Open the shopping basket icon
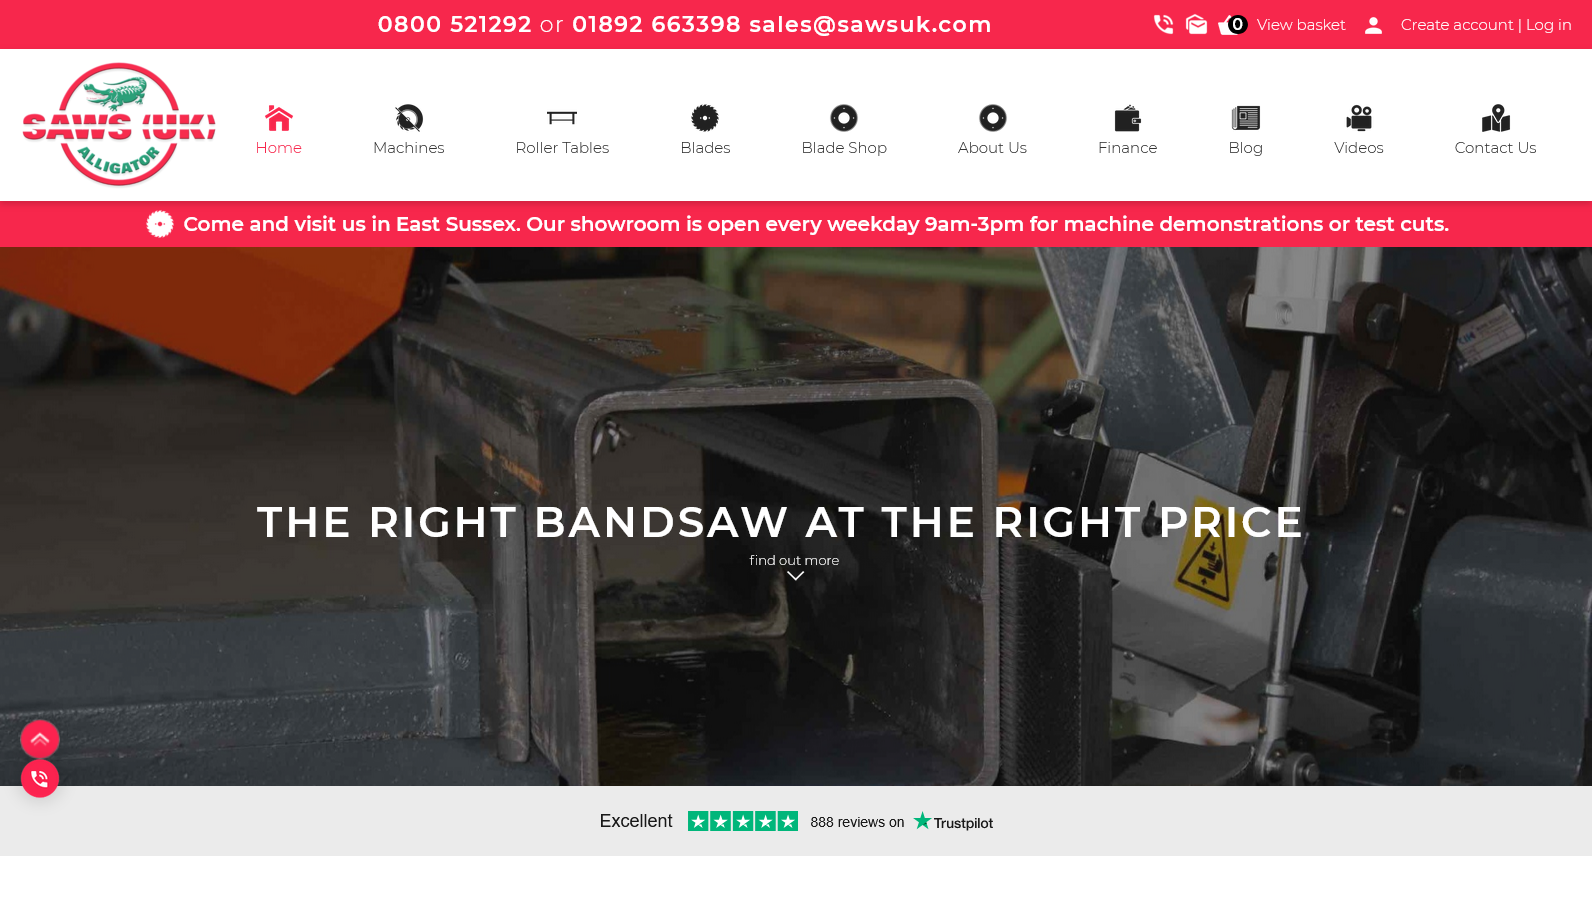 tap(1231, 25)
